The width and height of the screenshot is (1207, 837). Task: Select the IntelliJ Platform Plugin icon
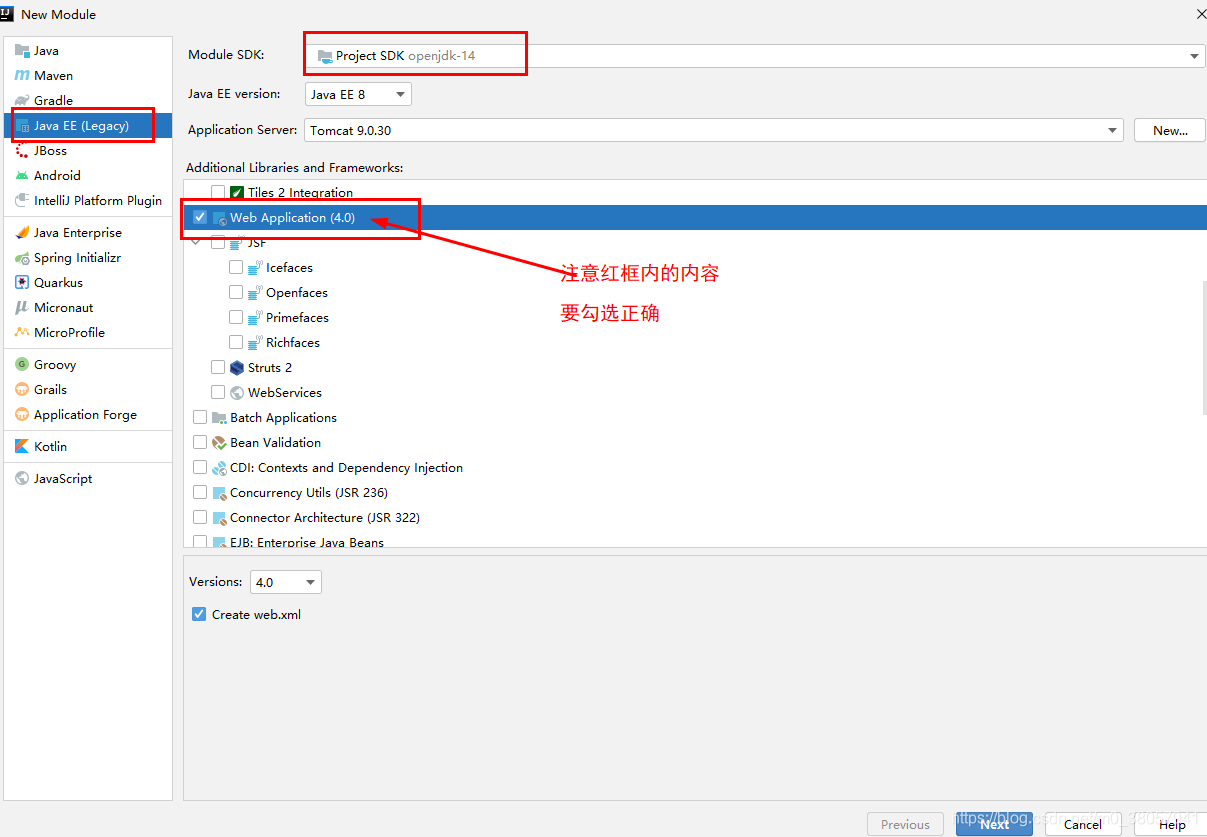tap(22, 200)
